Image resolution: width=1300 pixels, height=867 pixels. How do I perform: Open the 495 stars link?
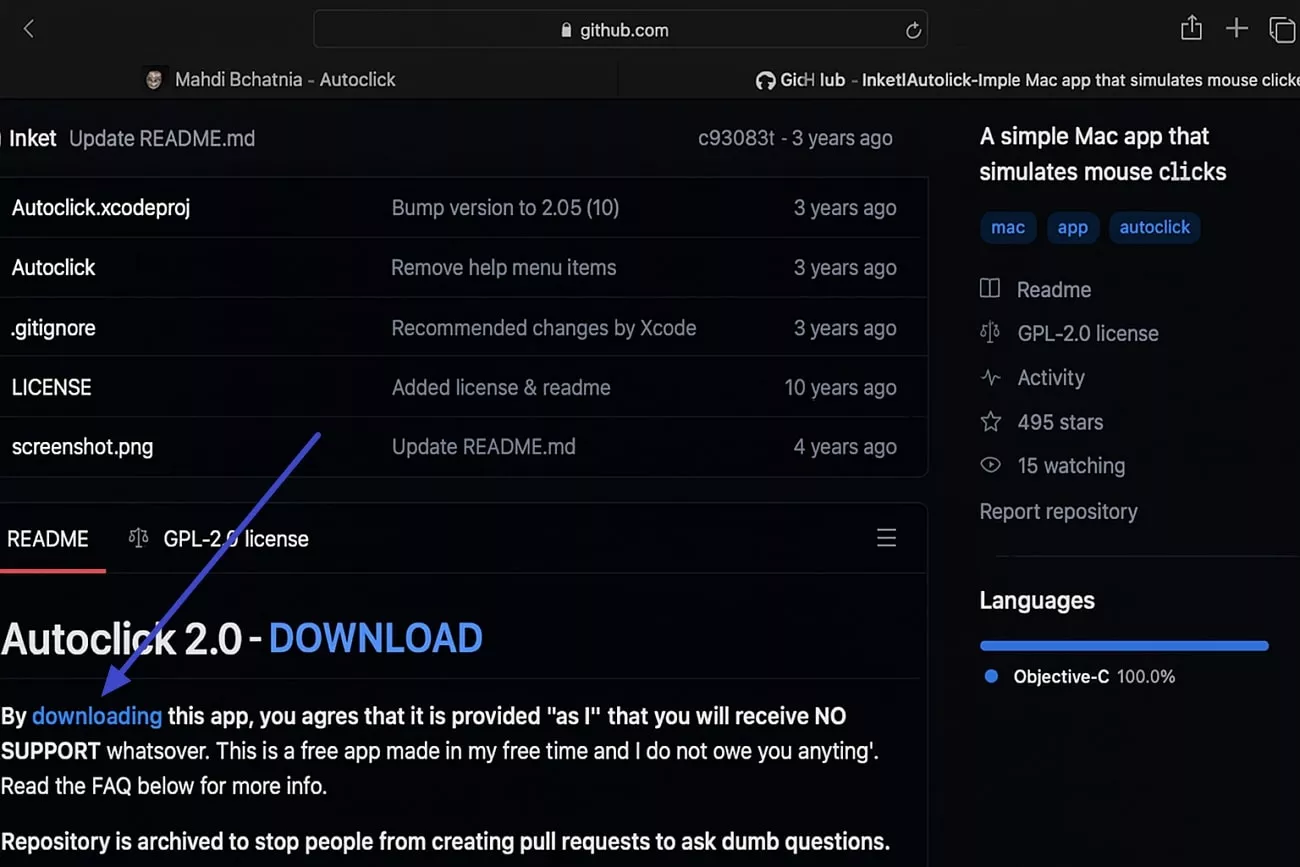coord(1060,422)
